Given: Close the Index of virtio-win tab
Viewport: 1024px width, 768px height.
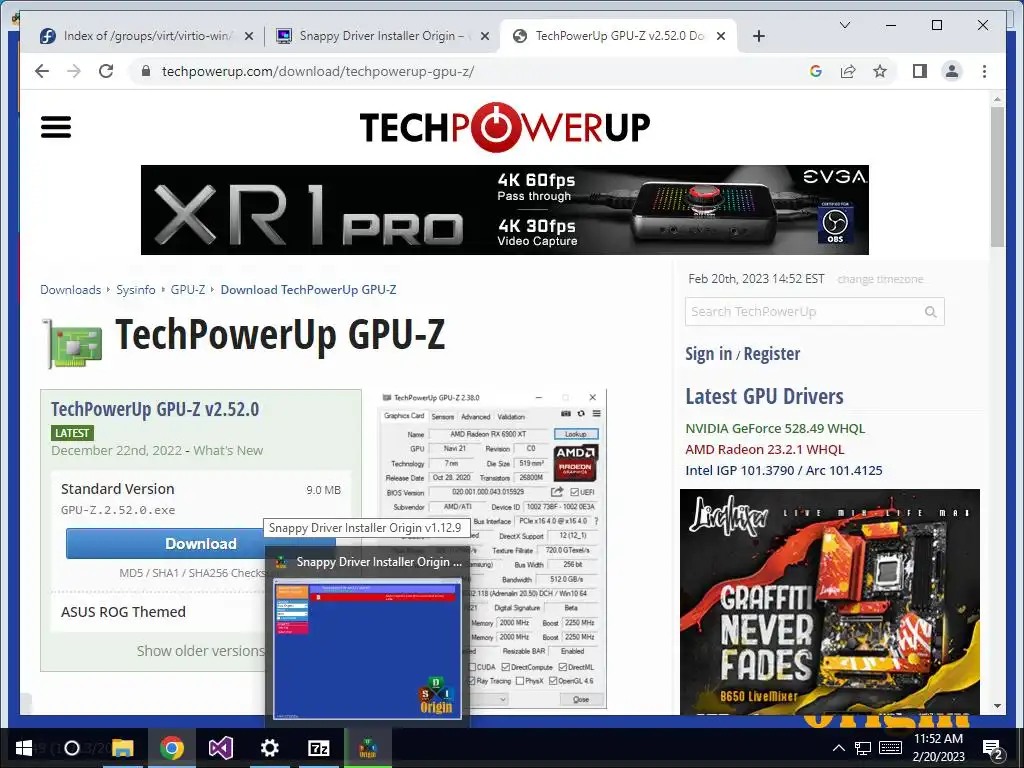Looking at the screenshot, I should pos(249,36).
